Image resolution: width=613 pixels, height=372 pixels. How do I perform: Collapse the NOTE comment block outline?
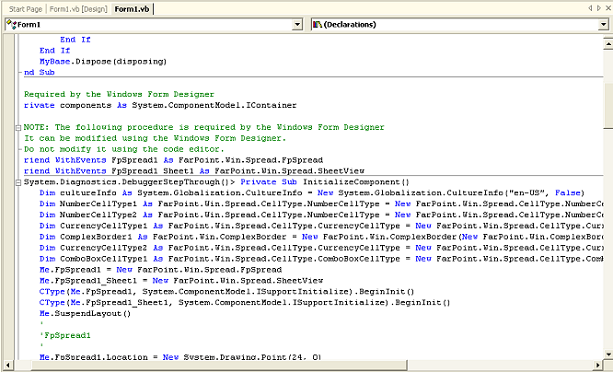tap(18, 127)
